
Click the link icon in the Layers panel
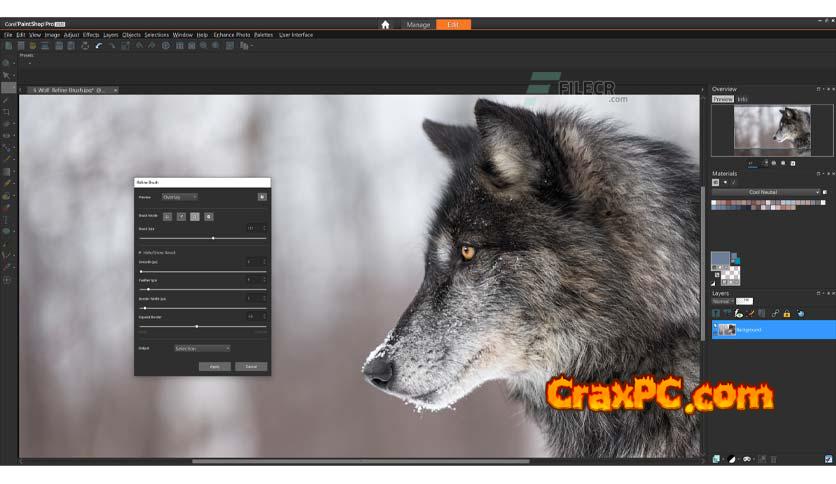pos(775,314)
